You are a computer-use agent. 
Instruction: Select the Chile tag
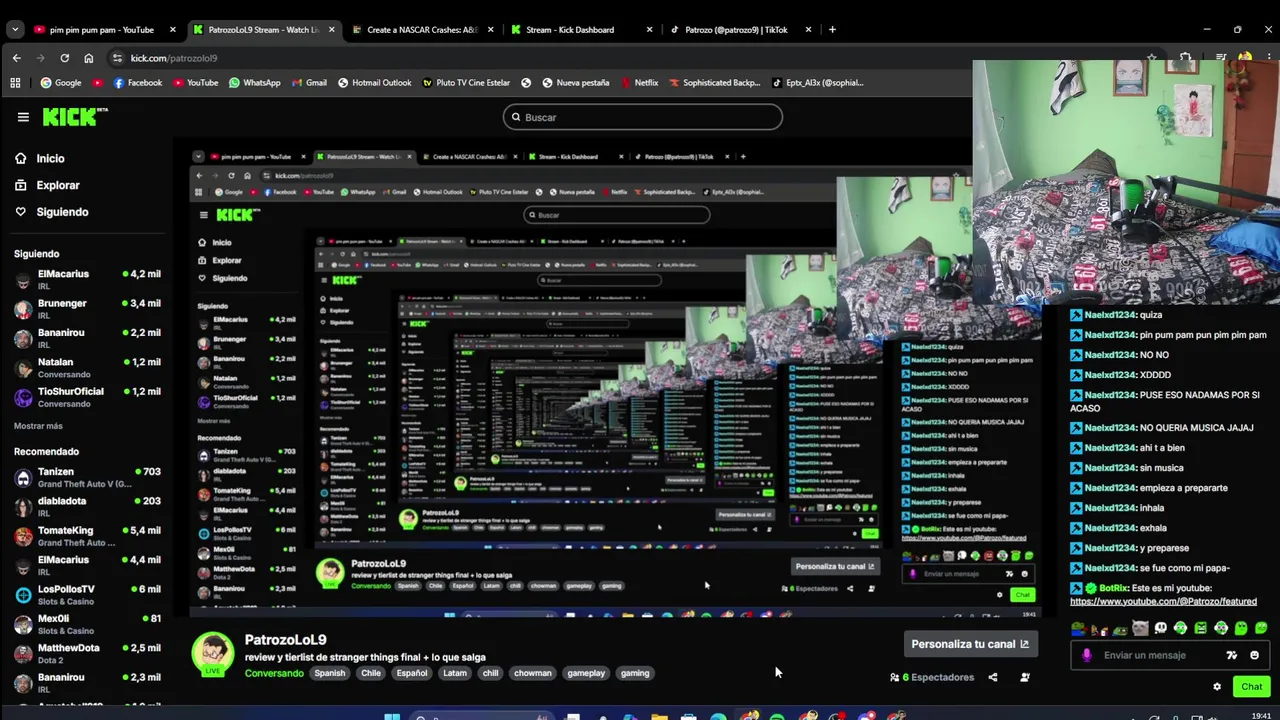click(x=370, y=673)
